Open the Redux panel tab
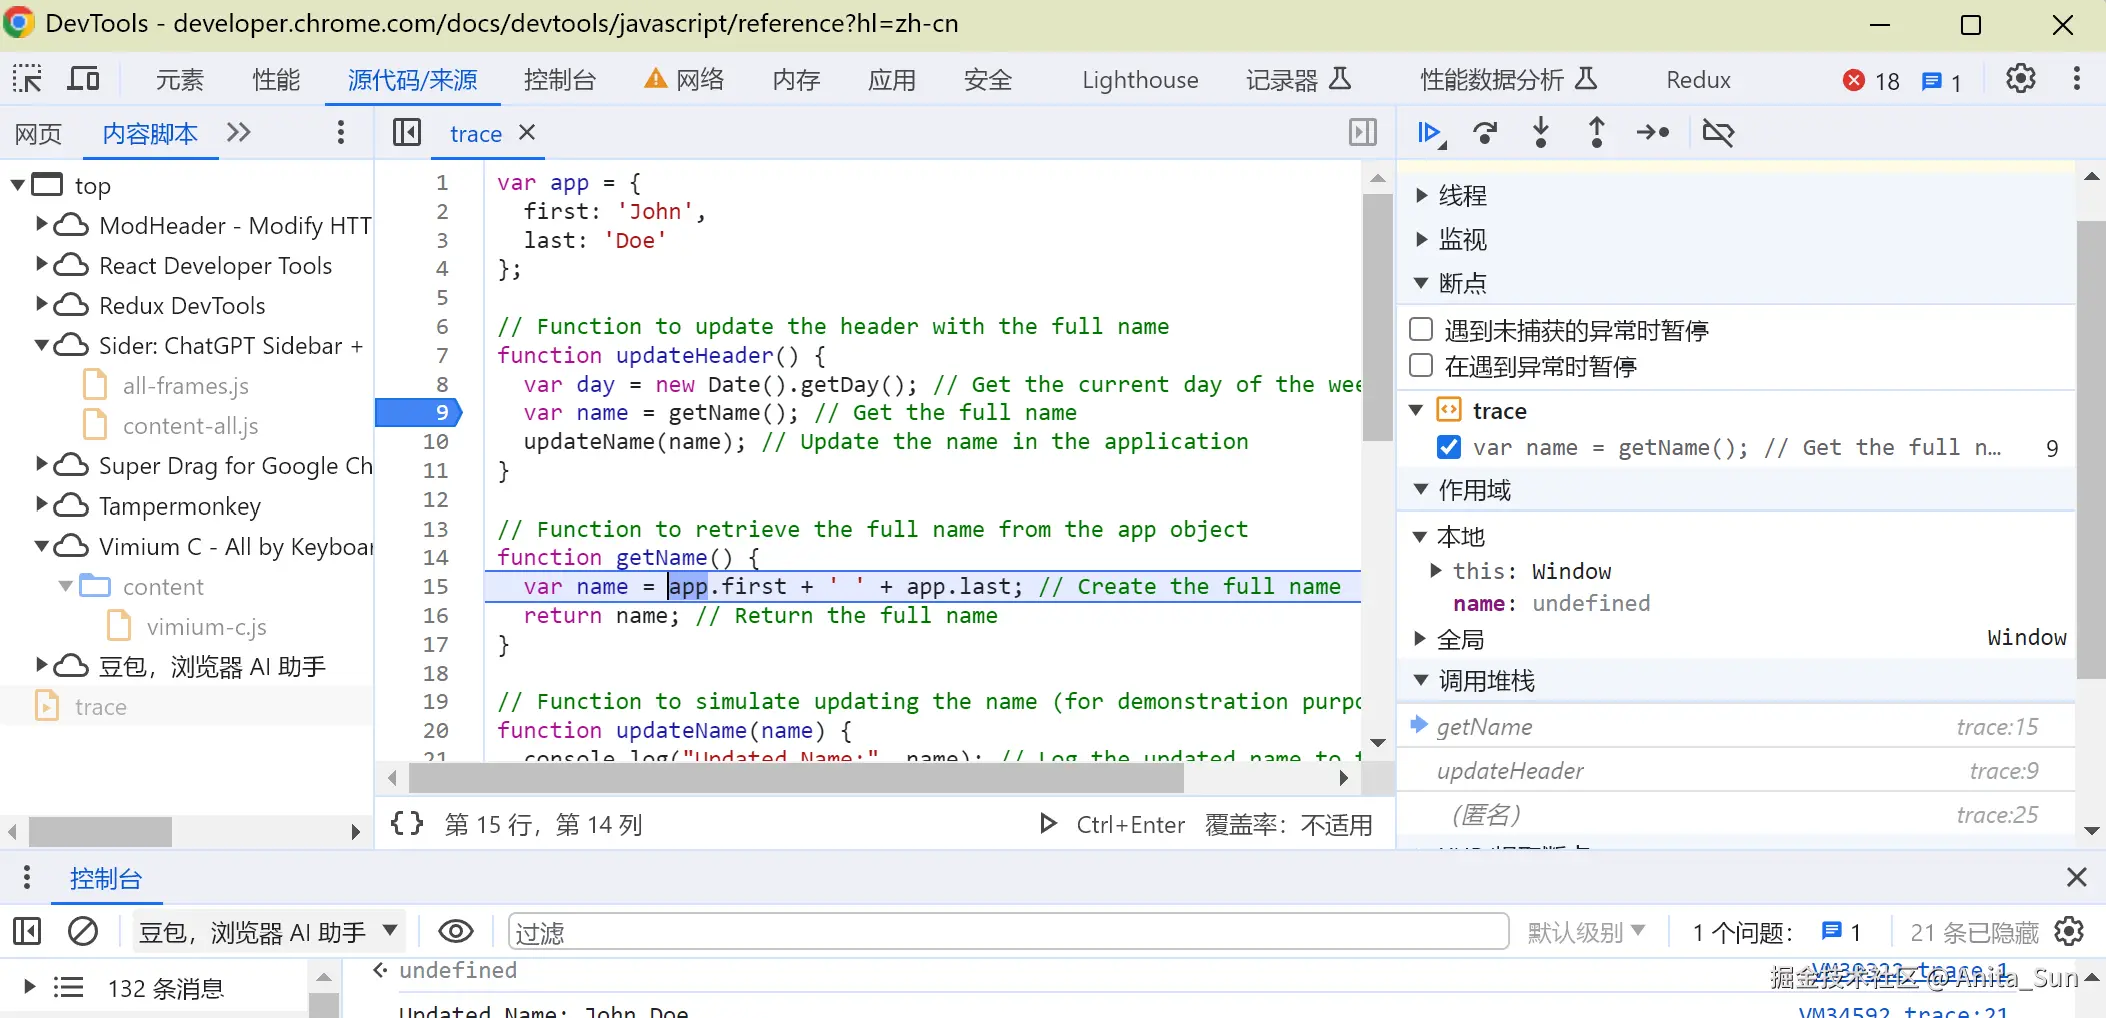The width and height of the screenshot is (2106, 1018). [x=1698, y=80]
